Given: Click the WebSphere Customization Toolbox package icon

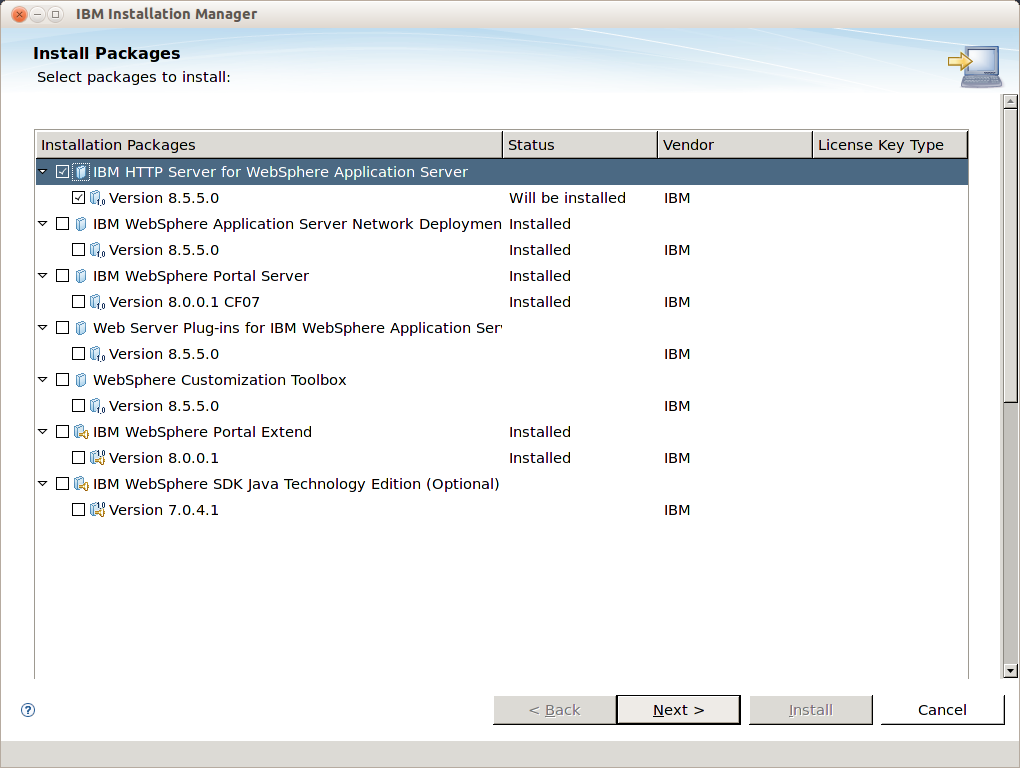Looking at the screenshot, I should [x=81, y=380].
